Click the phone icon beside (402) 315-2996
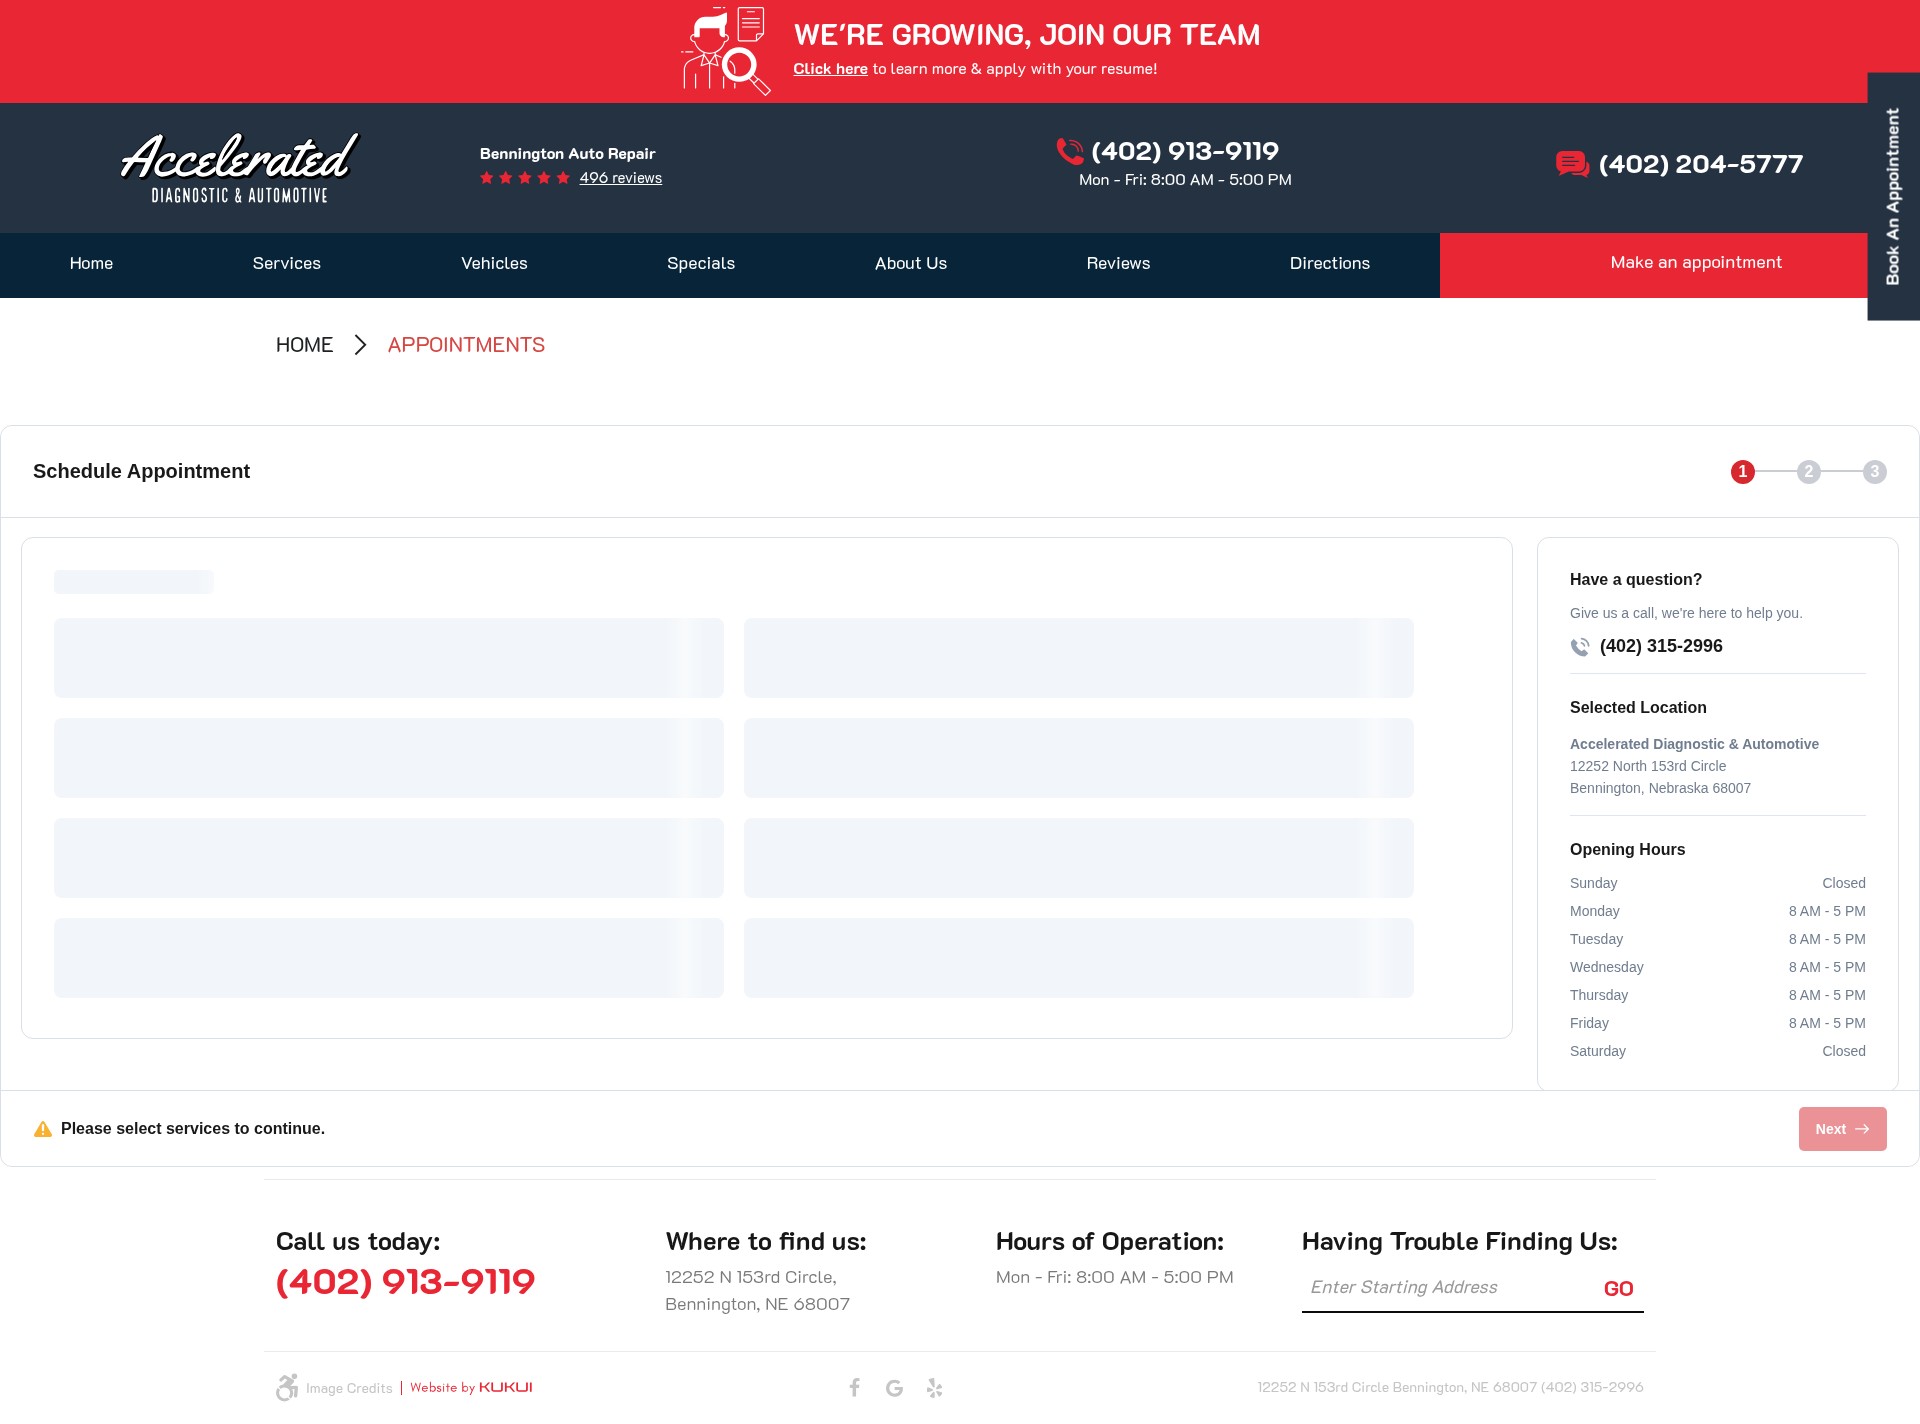This screenshot has width=1920, height=1424. coord(1580,647)
